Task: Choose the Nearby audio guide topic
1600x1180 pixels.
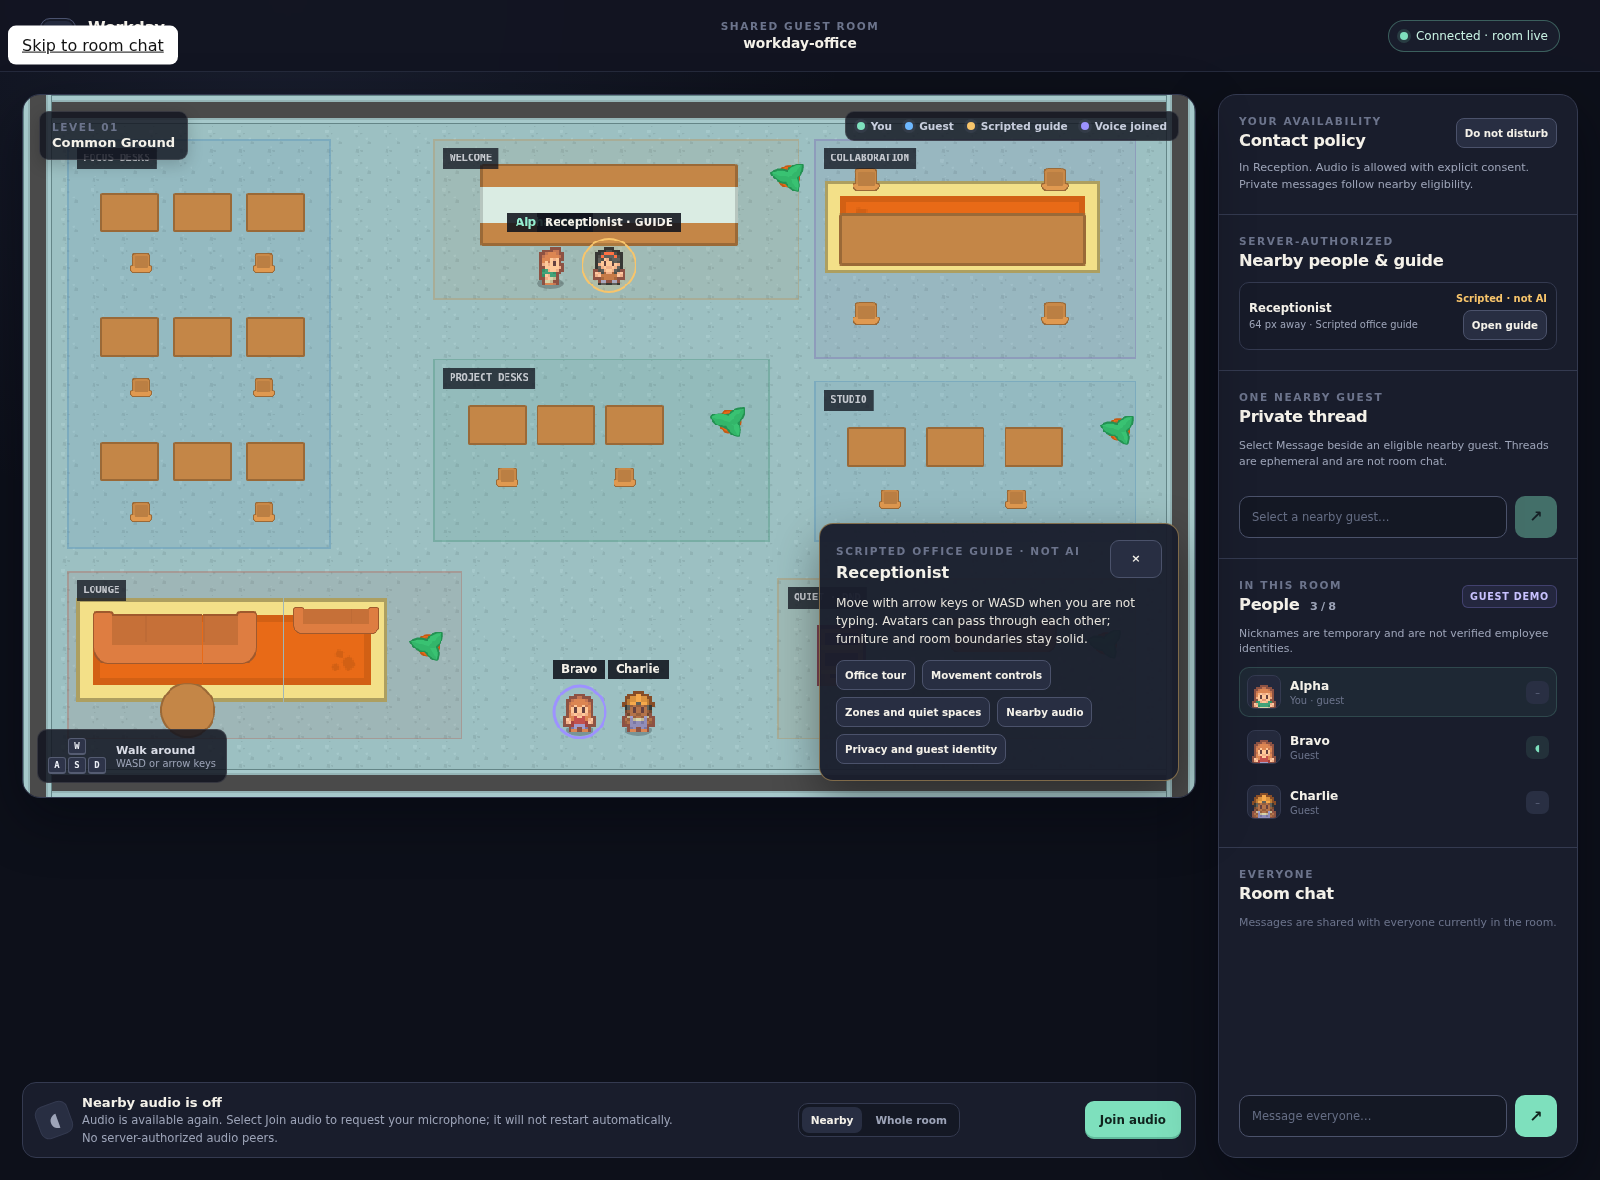Action: pos(1044,712)
